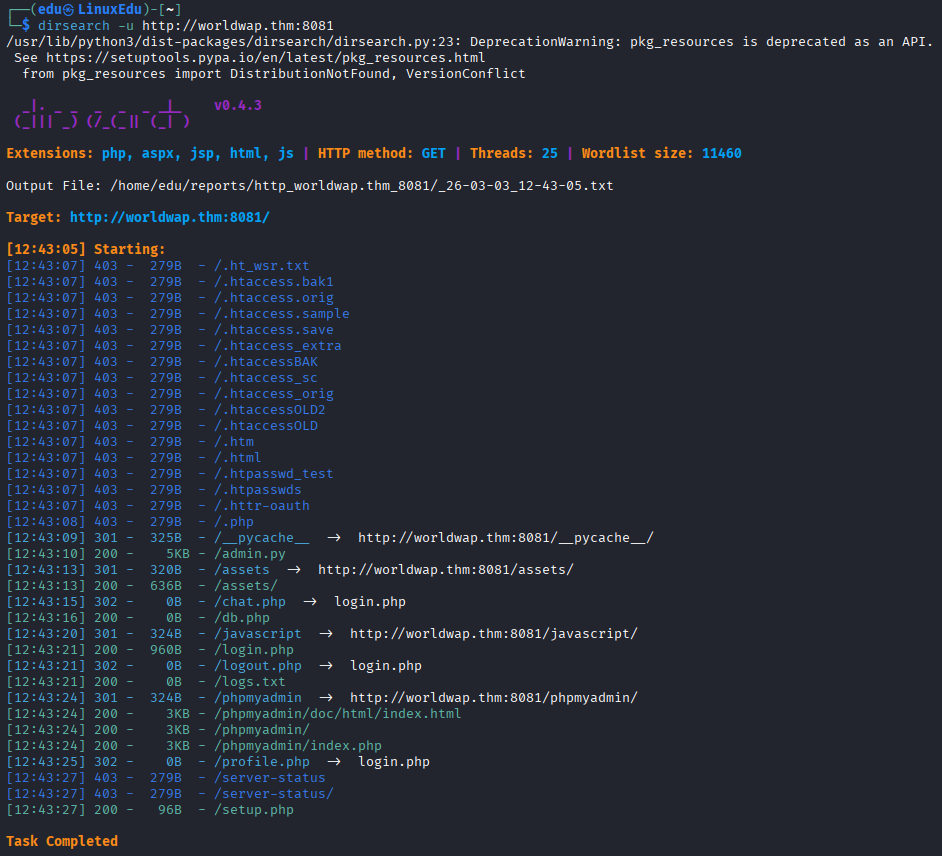
Task: Click the /.htpasswds entry
Action: click(x=258, y=490)
